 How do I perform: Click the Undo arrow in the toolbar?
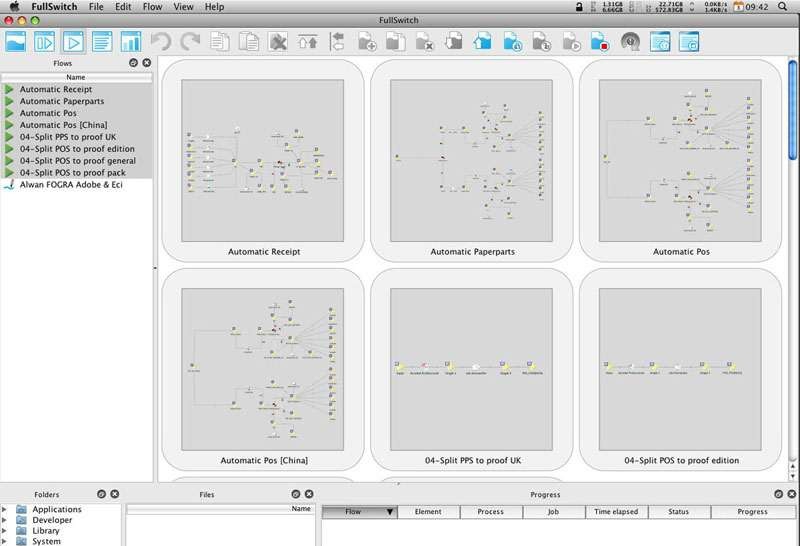(160, 42)
